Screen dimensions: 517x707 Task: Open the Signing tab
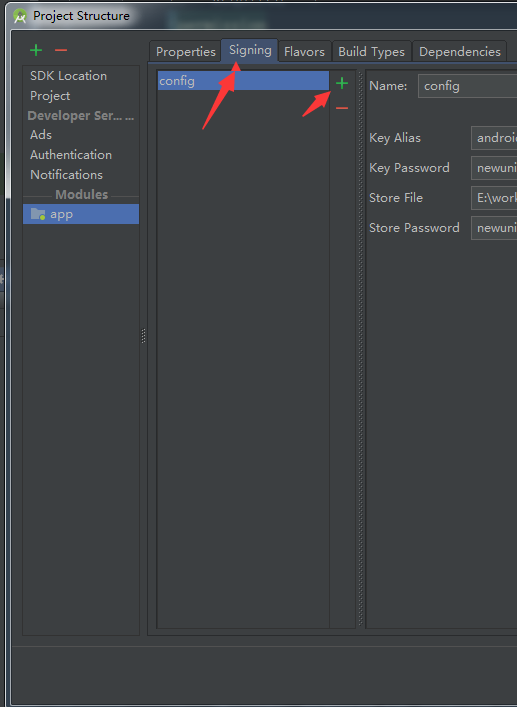250,50
